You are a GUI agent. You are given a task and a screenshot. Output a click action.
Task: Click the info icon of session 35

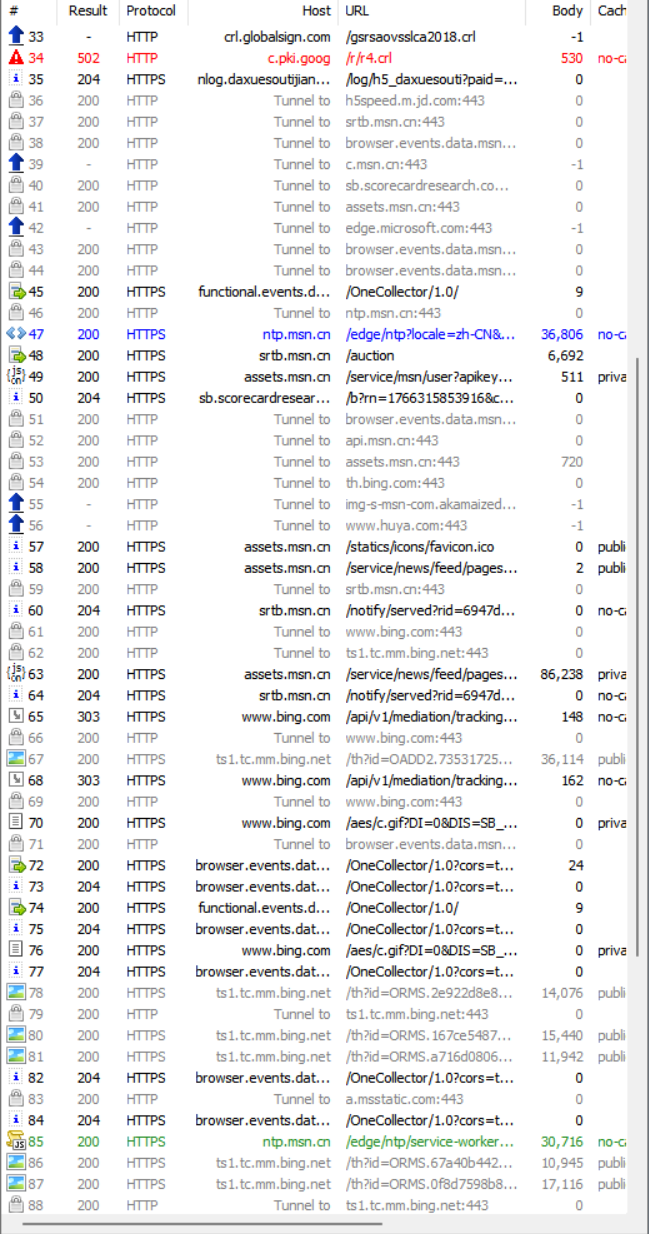pyautogui.click(x=16, y=79)
